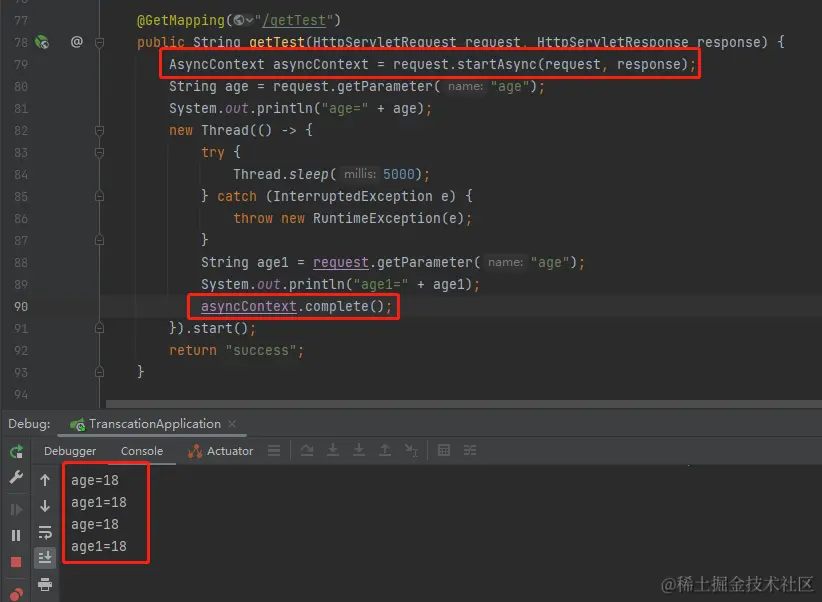Toggle soft-wrap in the console
The height and width of the screenshot is (602, 822).
click(x=45, y=532)
